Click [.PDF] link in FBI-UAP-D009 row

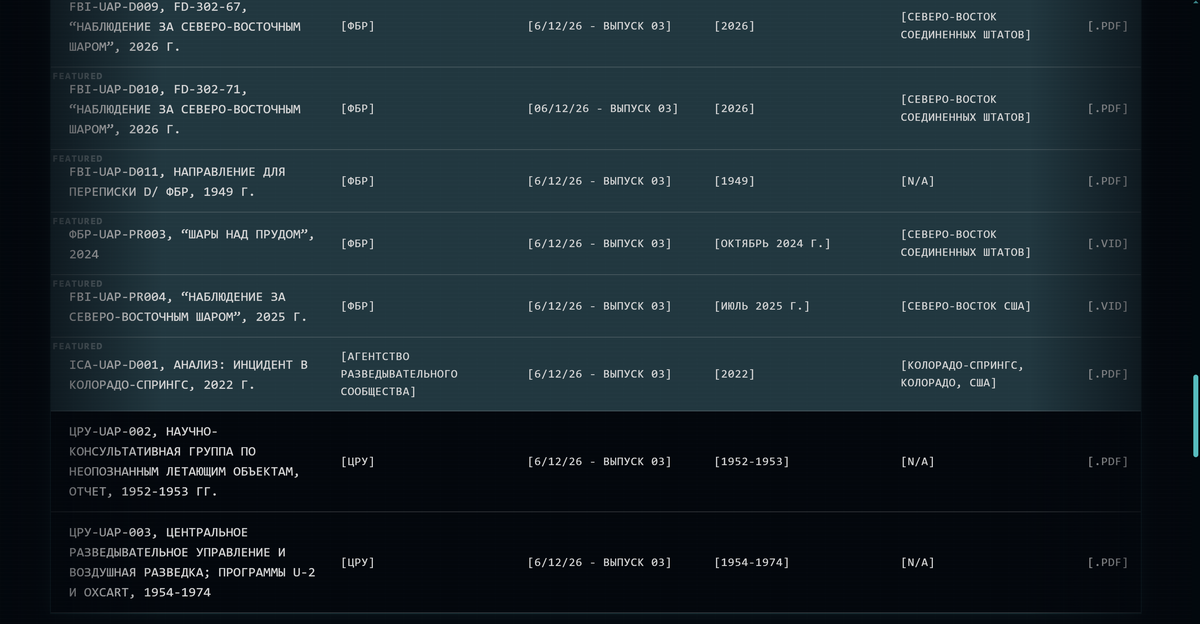[1108, 26]
